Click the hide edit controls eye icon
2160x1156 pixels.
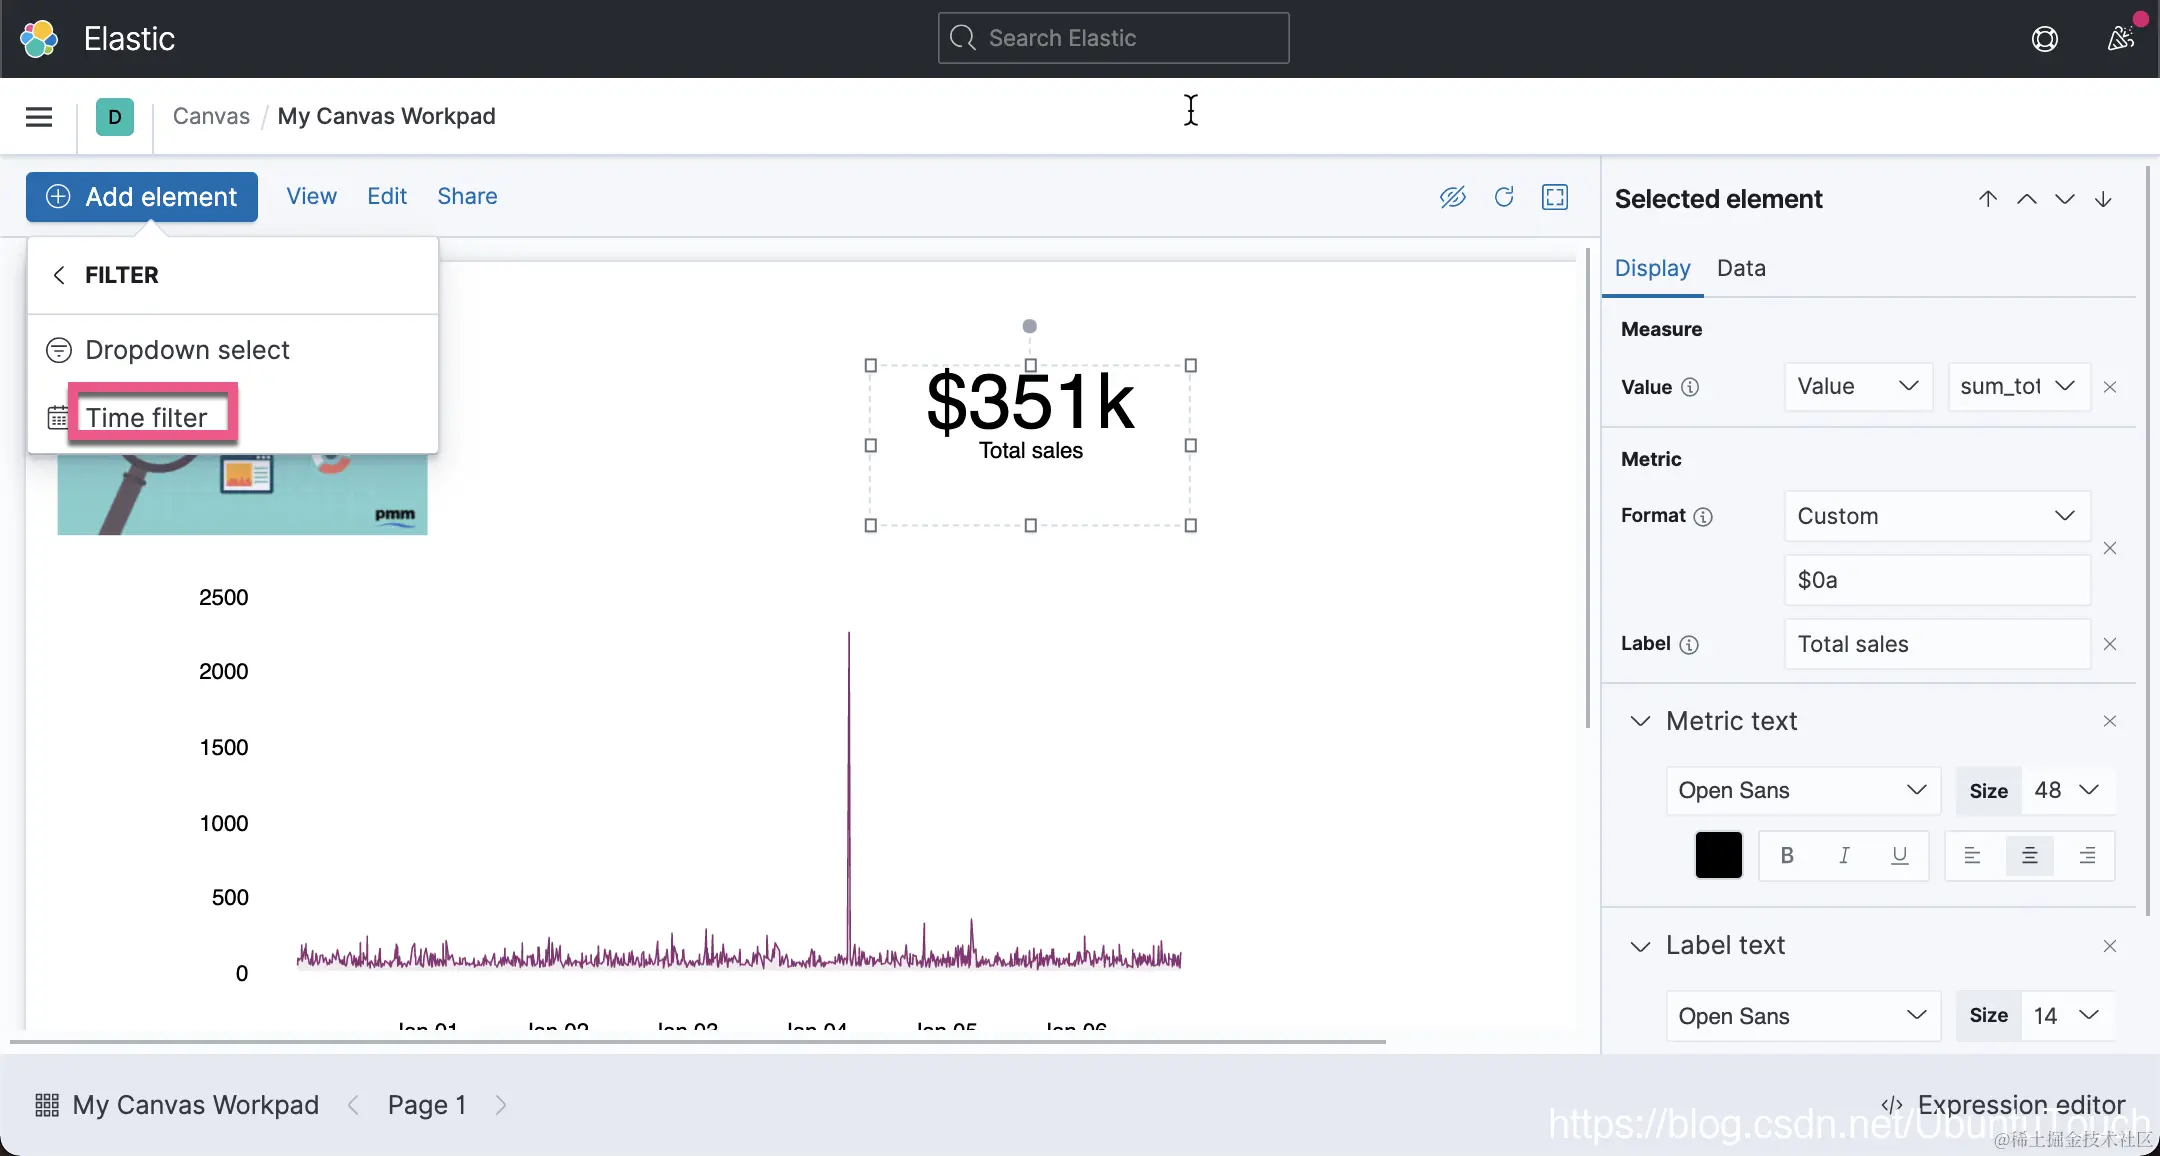click(x=1452, y=197)
